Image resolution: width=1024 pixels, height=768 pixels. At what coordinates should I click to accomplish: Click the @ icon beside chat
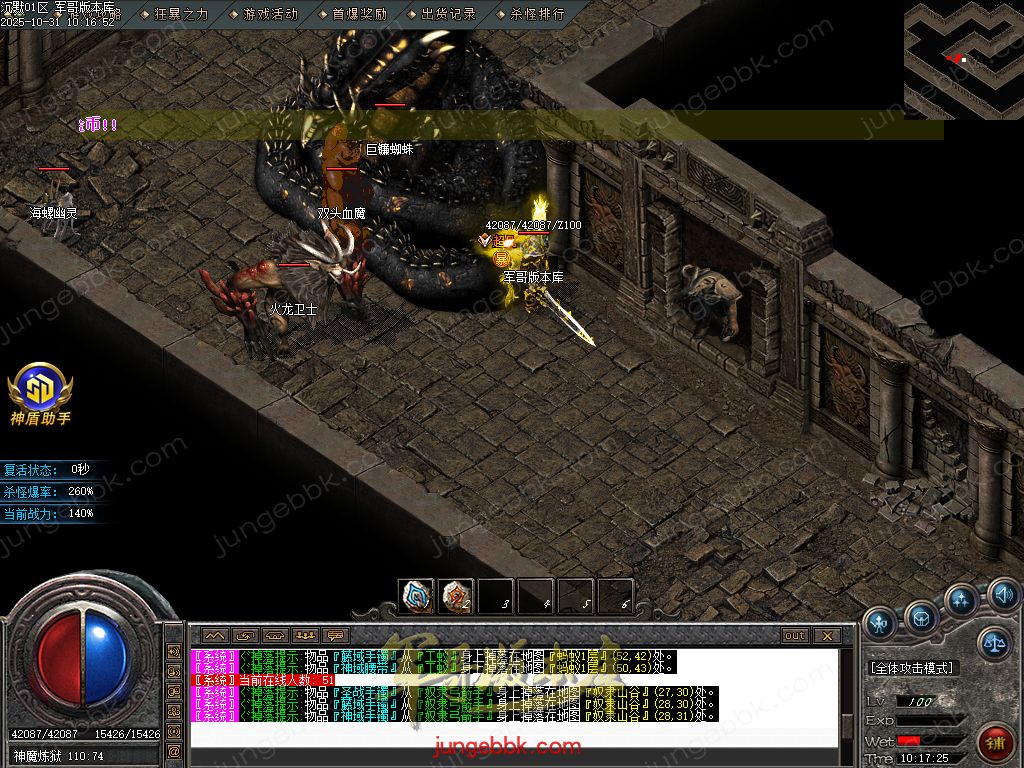(174, 750)
